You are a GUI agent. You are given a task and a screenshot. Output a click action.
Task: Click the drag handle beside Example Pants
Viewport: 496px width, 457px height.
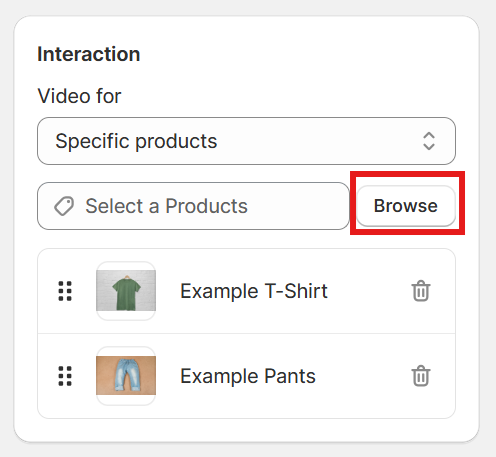pos(65,376)
